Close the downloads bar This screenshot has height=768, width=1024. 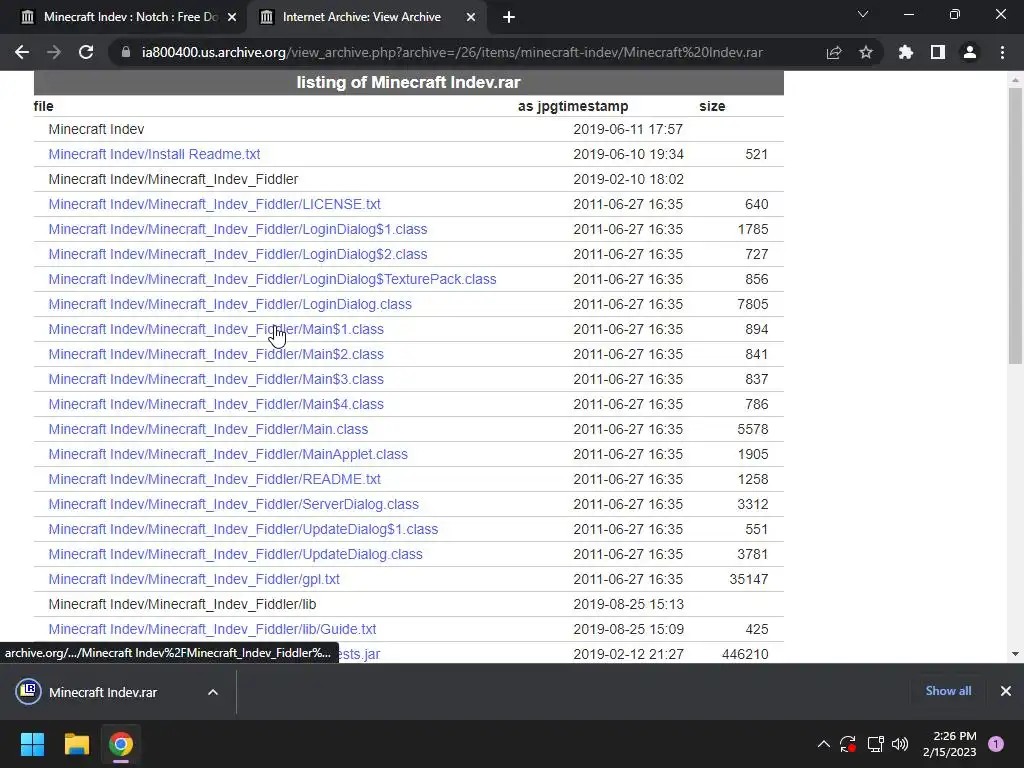pyautogui.click(x=1006, y=691)
